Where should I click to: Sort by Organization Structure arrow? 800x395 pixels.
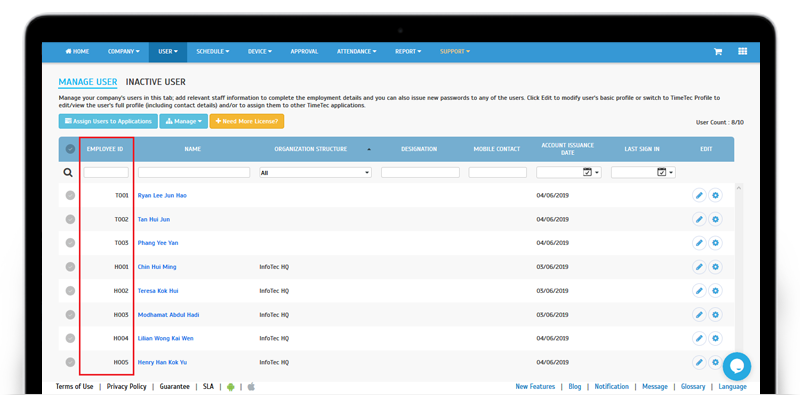point(369,150)
